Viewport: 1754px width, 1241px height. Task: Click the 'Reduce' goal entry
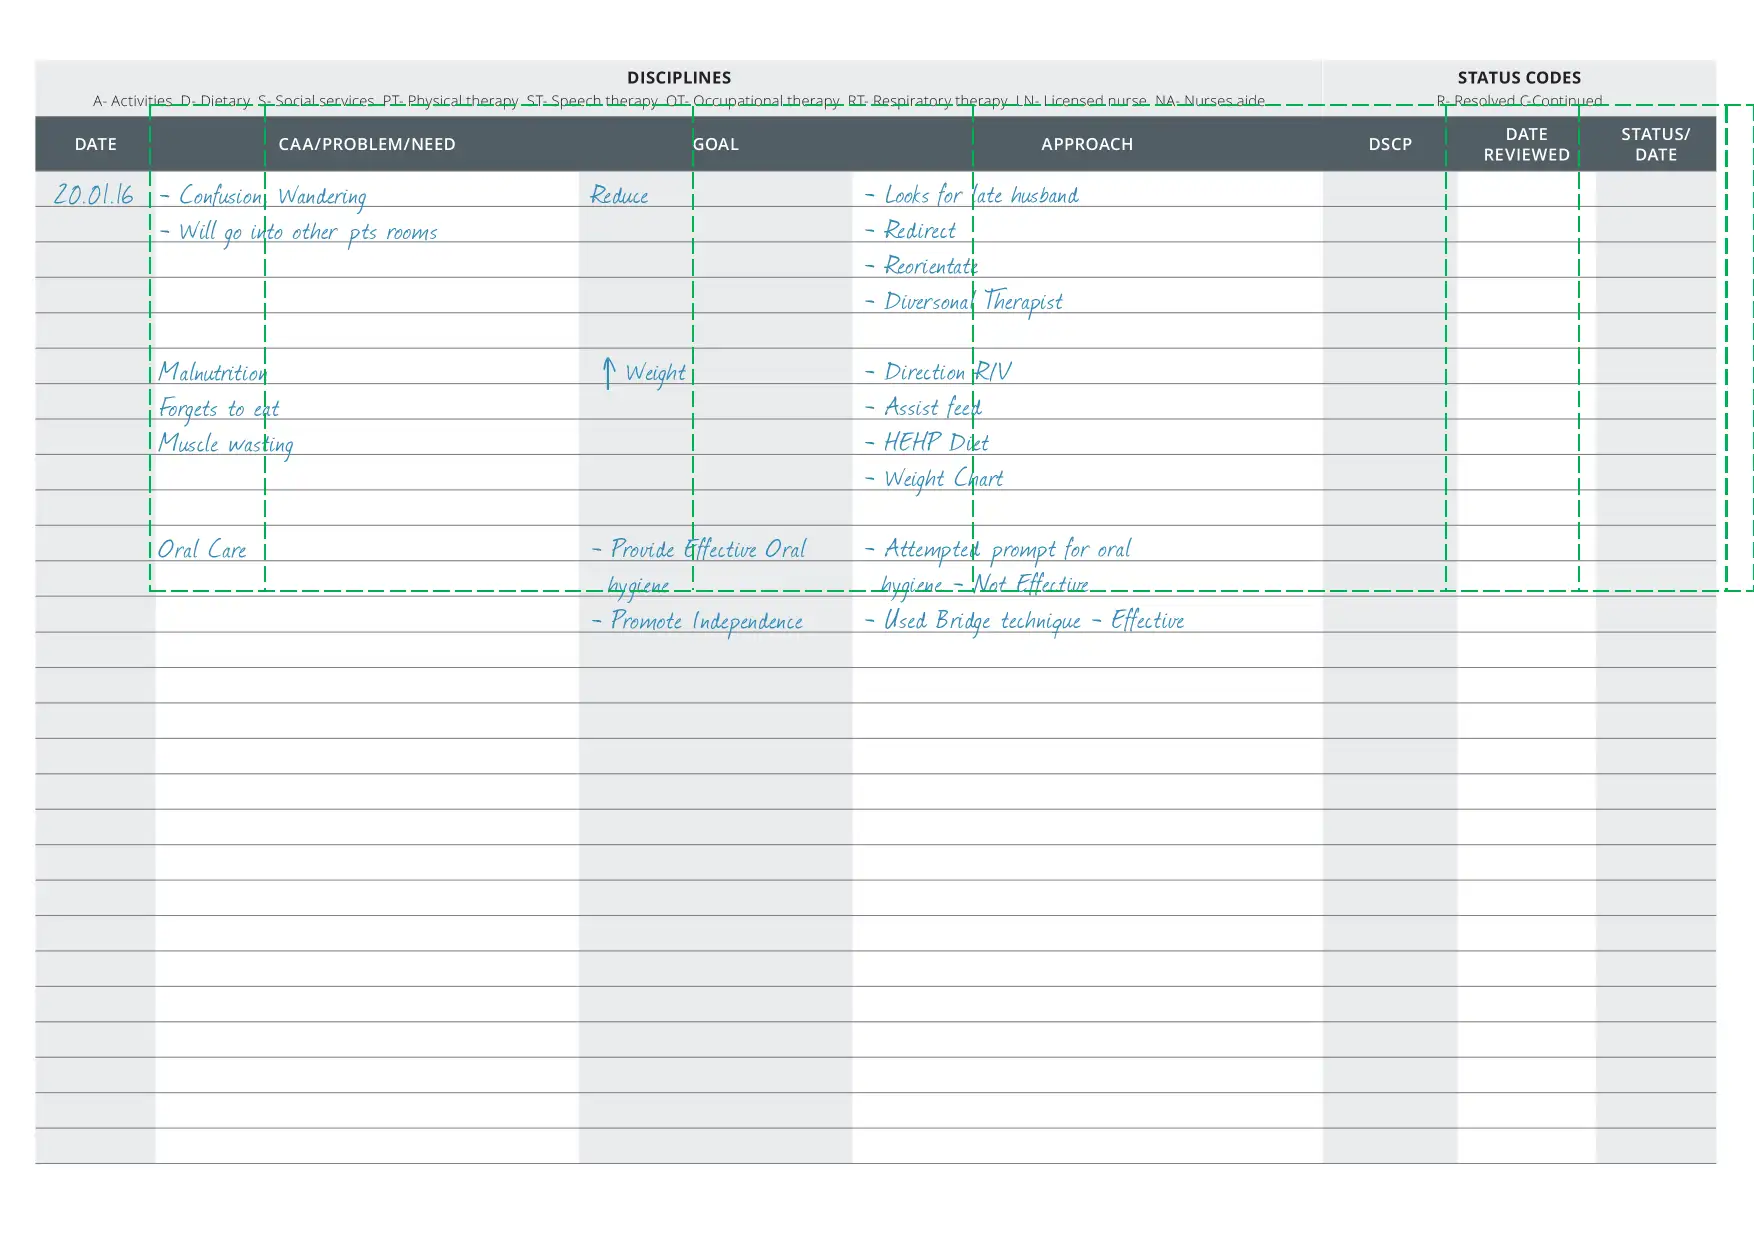619,195
